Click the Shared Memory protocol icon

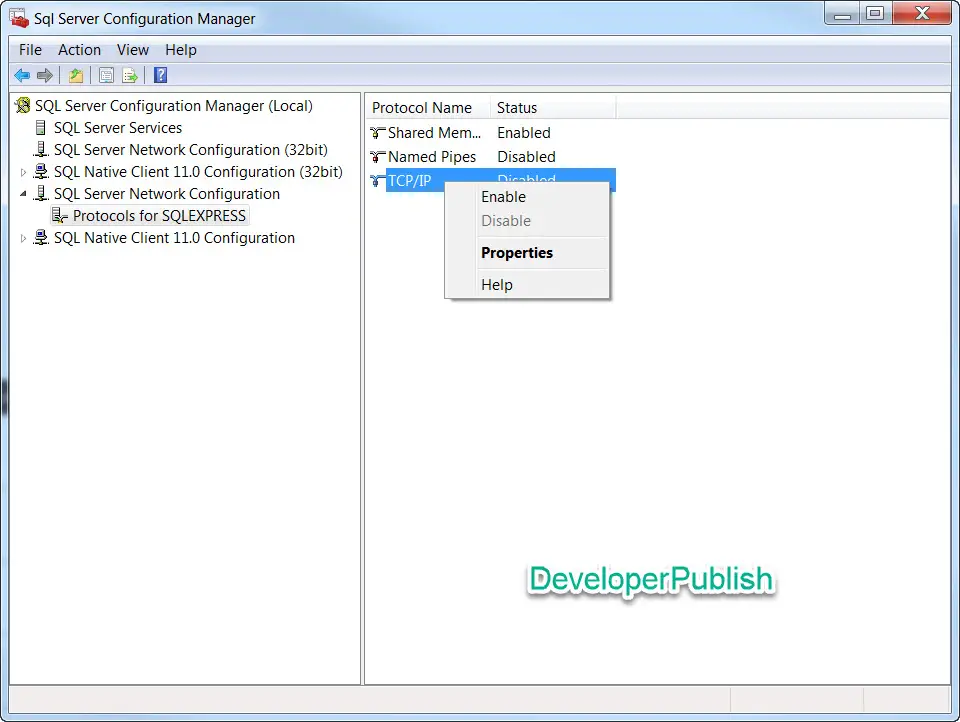(378, 132)
